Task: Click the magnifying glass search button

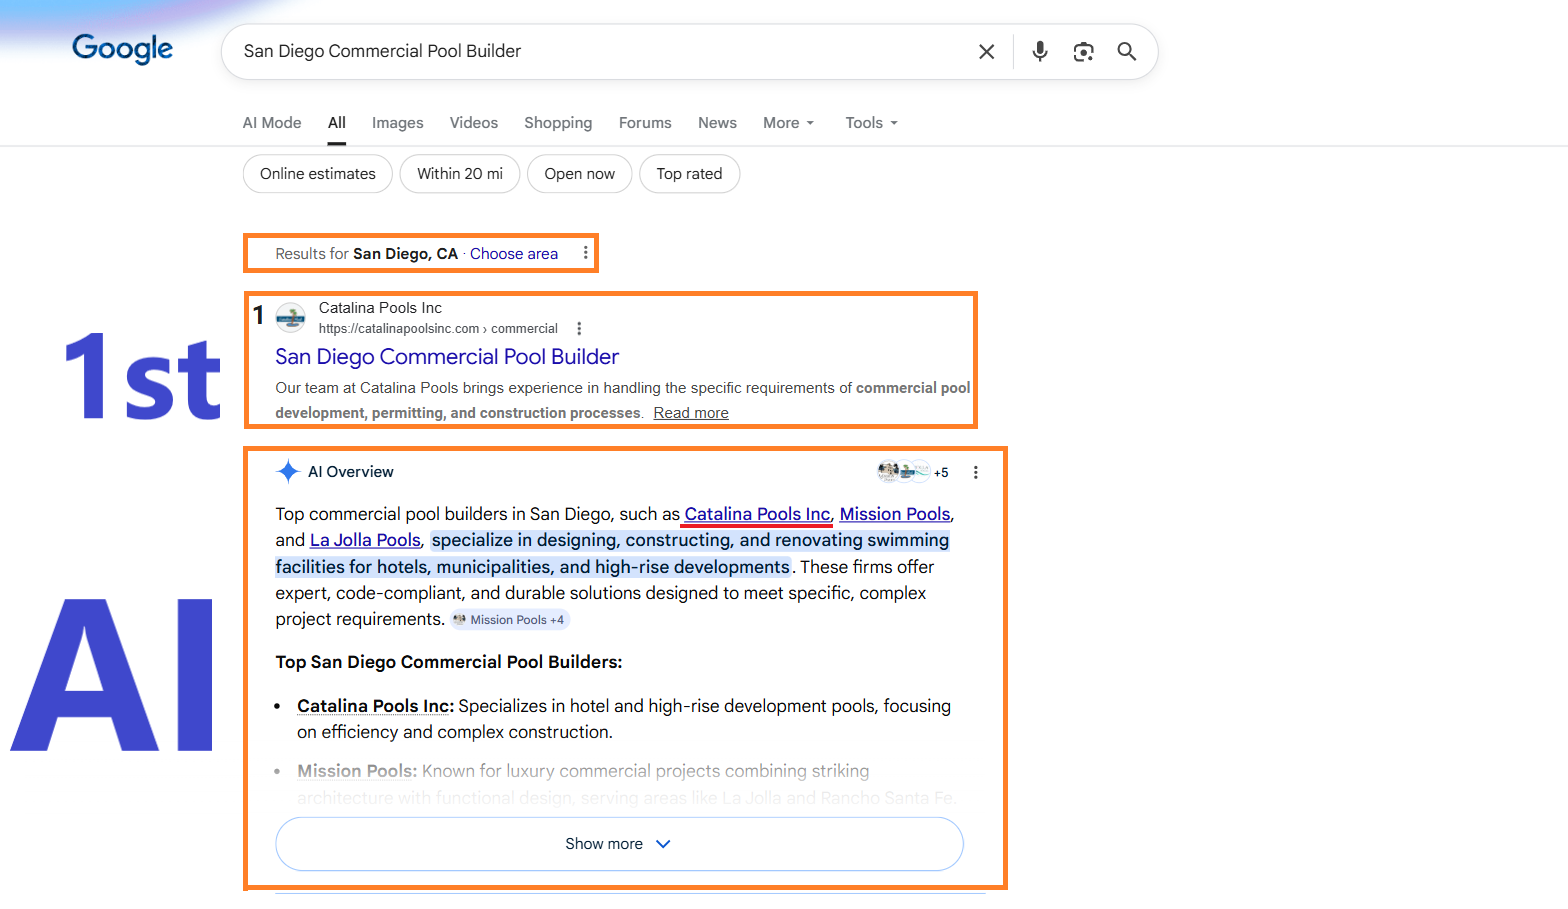Action: (x=1127, y=52)
